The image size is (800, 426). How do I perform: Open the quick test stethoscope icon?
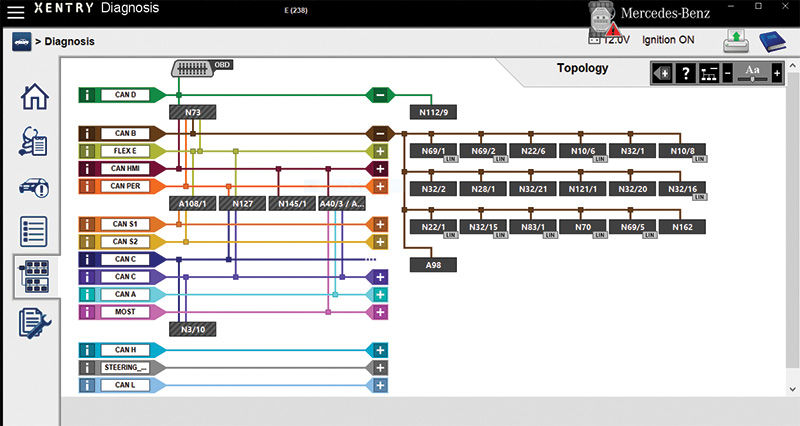click(34, 141)
